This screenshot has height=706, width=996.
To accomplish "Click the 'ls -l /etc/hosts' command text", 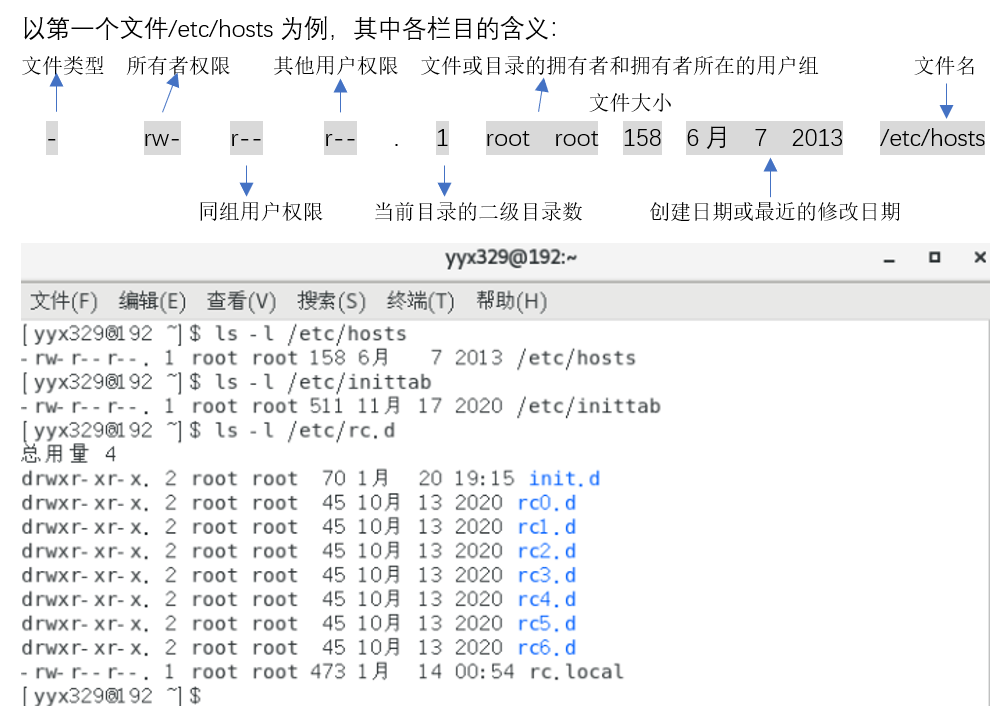I will coord(311,334).
